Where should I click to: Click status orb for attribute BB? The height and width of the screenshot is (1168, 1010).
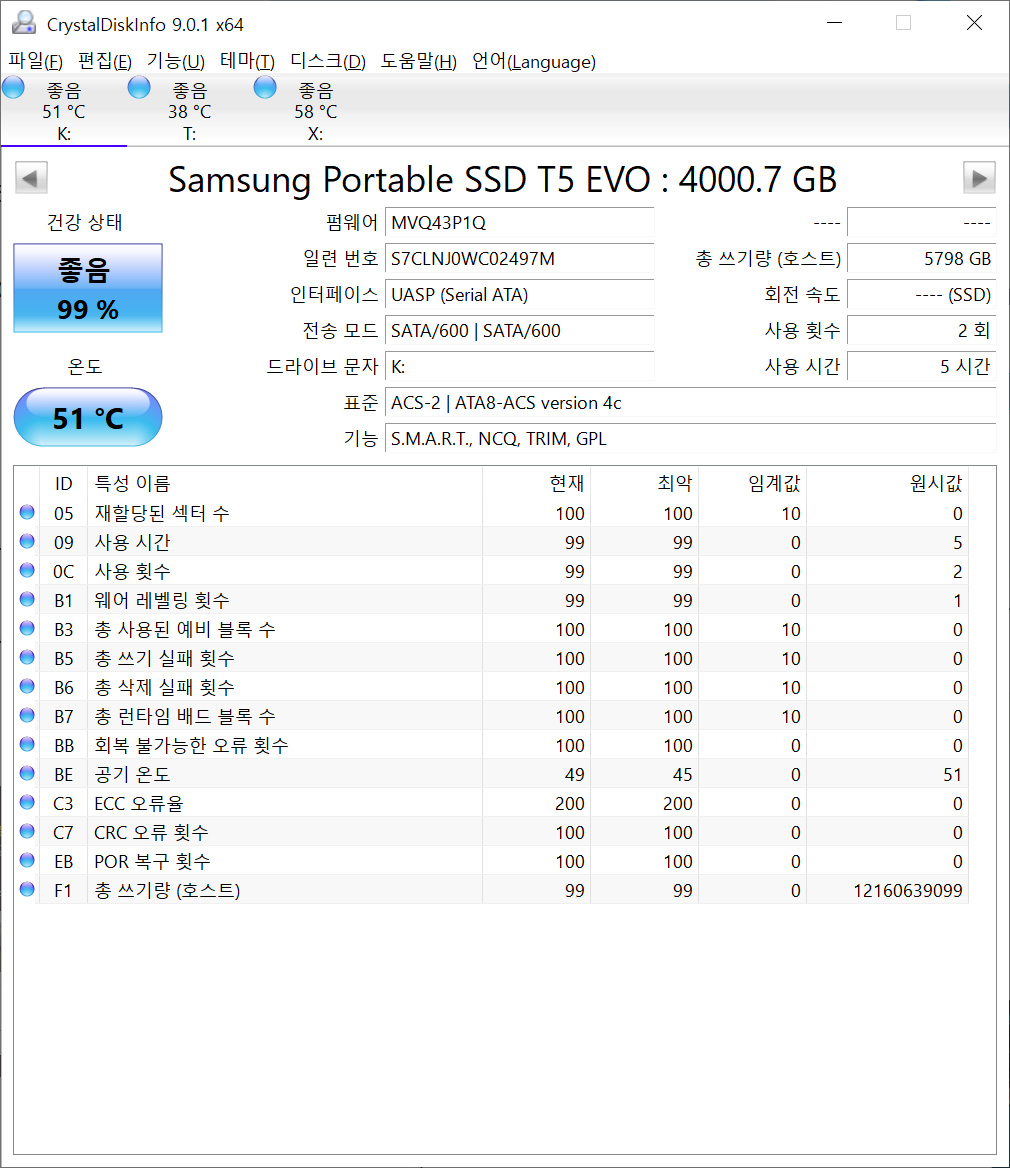28,745
